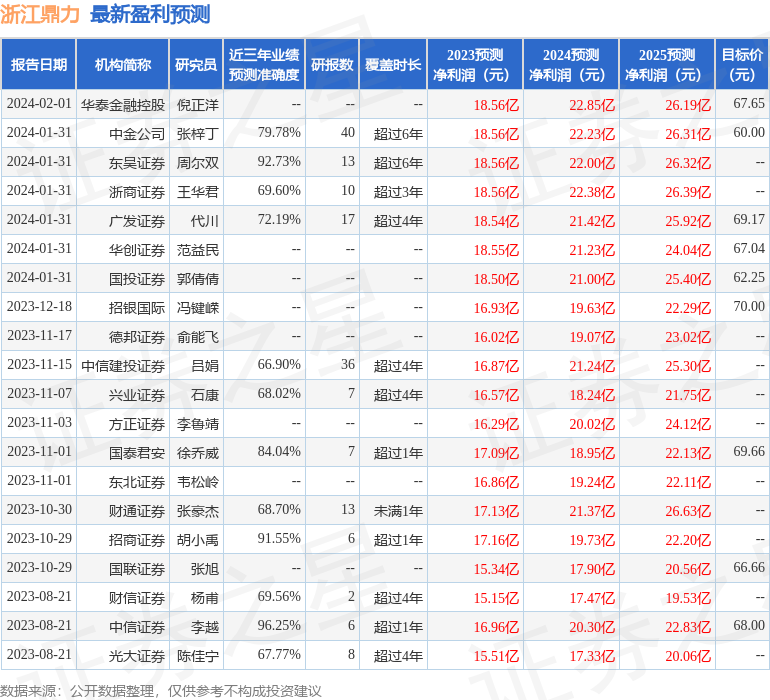The image size is (770, 700).
Task: Select the 覆盖时长 column header
Action: coord(393,64)
